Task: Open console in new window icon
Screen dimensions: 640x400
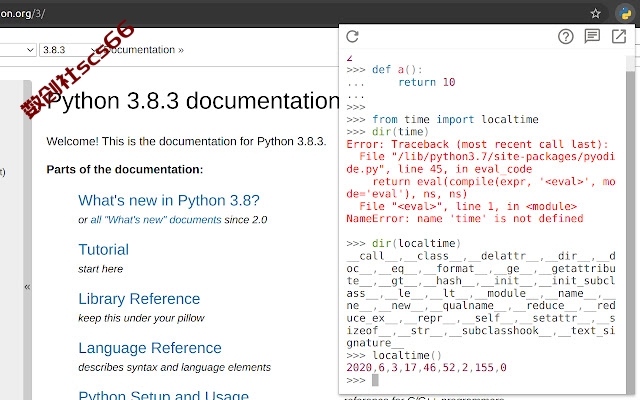Action: click(619, 36)
